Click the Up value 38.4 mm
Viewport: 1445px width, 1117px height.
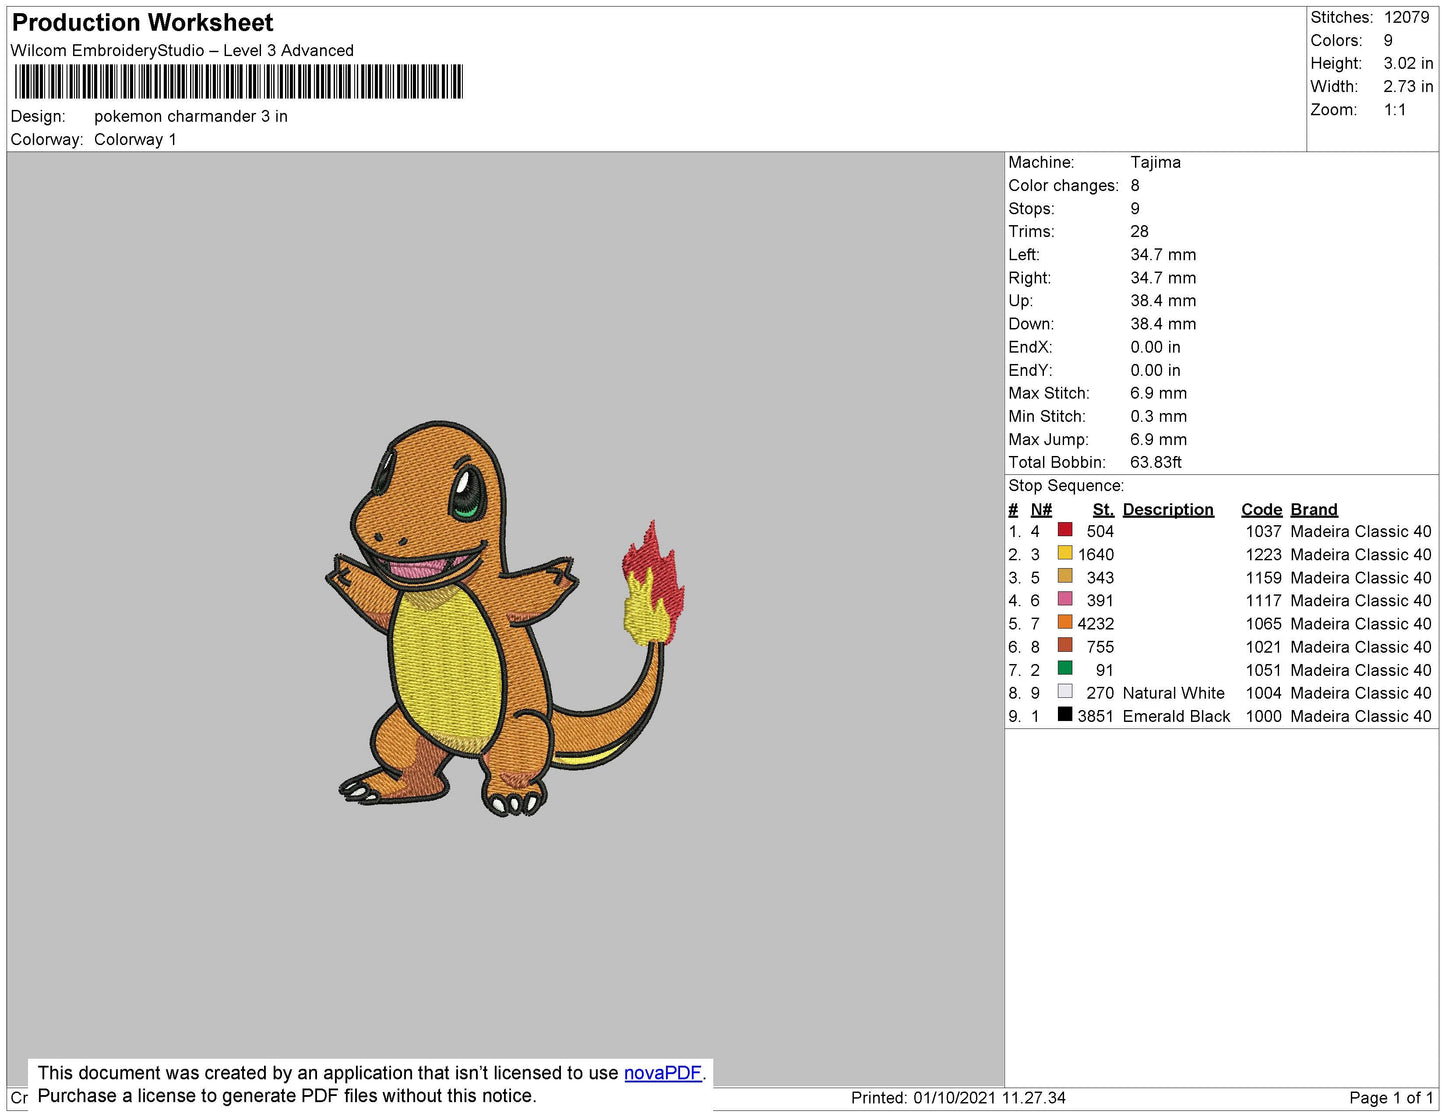pos(1163,301)
